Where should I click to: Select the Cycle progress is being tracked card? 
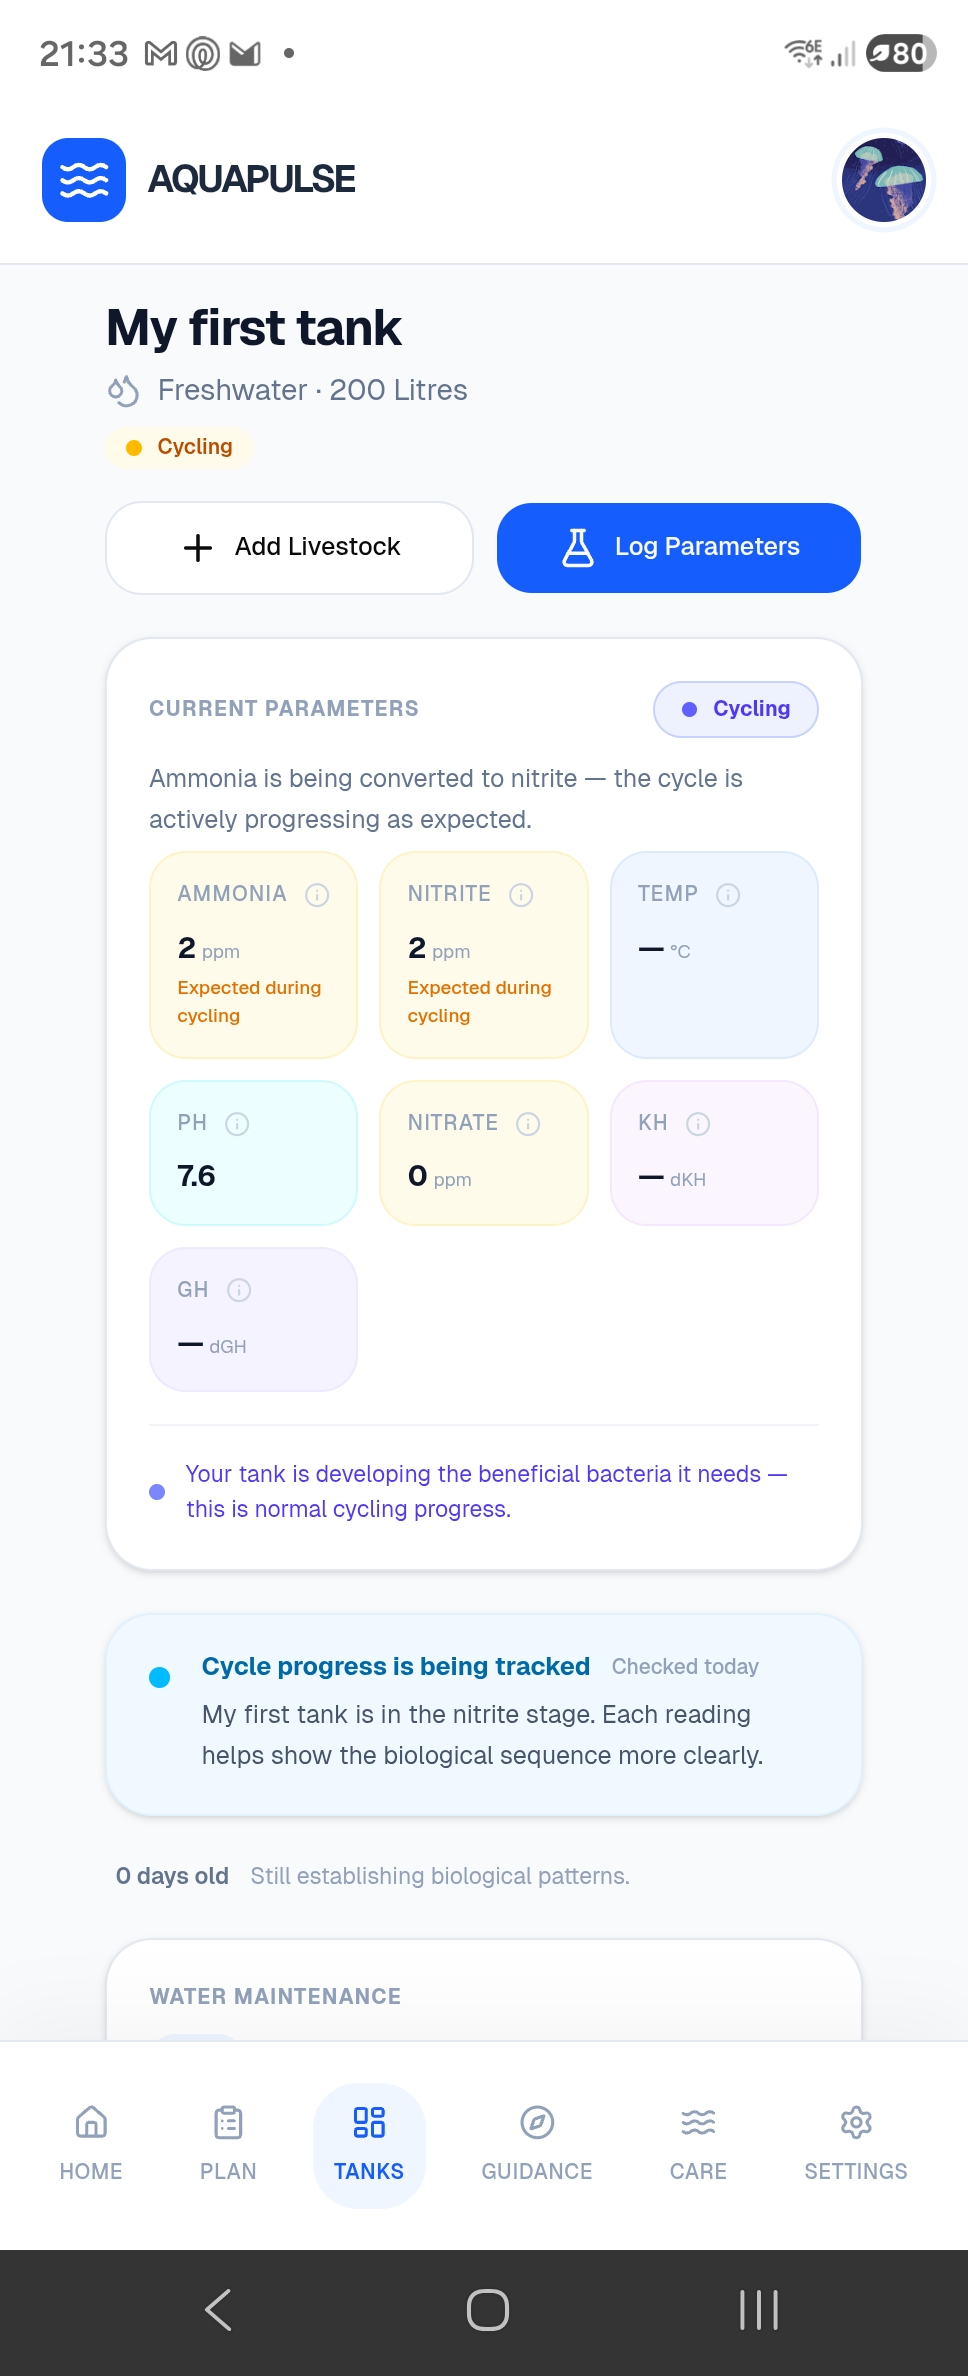(x=484, y=1715)
